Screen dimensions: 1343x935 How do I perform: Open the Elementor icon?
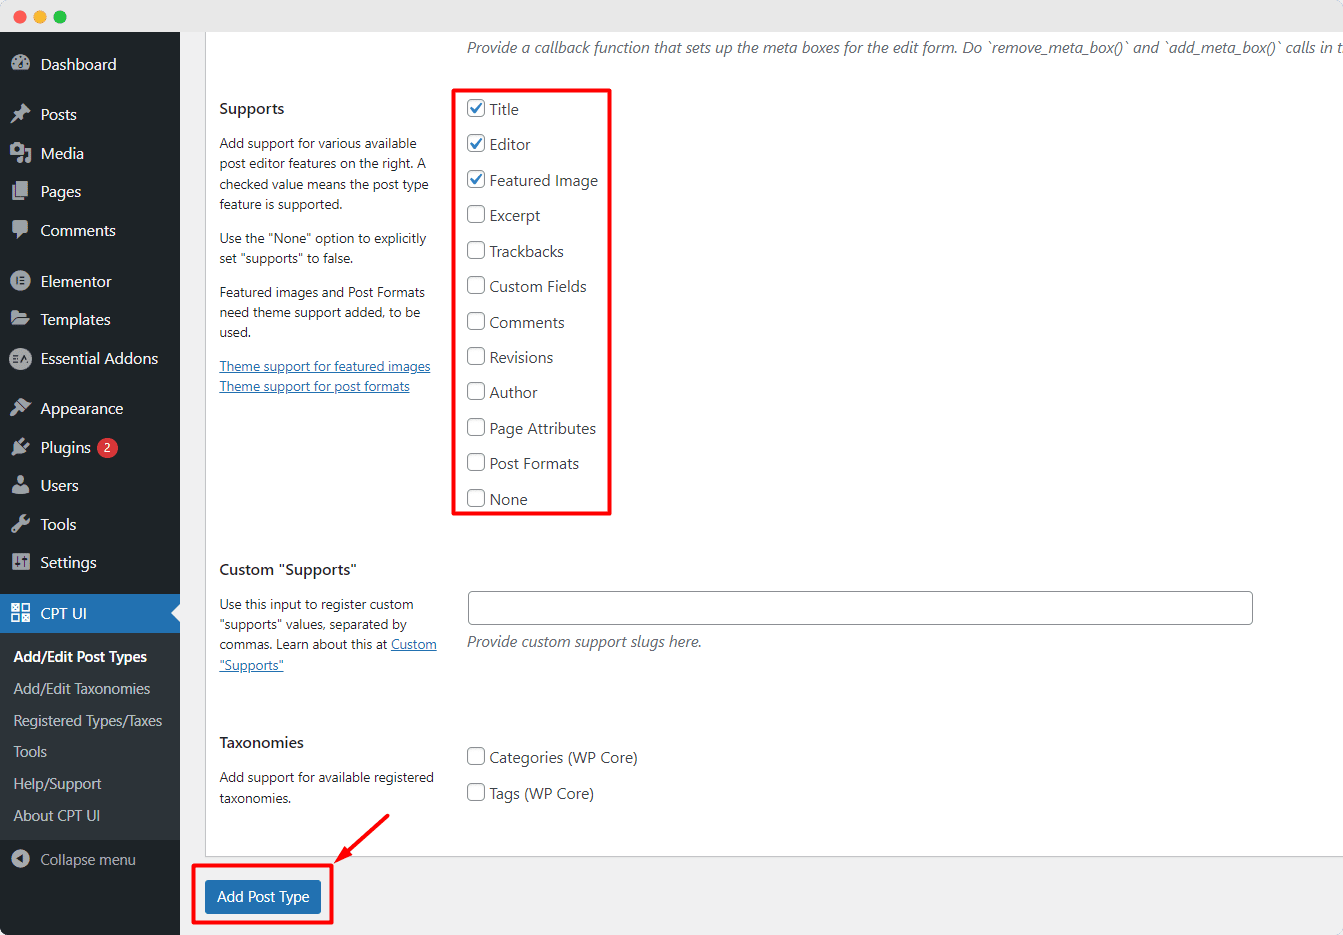(22, 281)
